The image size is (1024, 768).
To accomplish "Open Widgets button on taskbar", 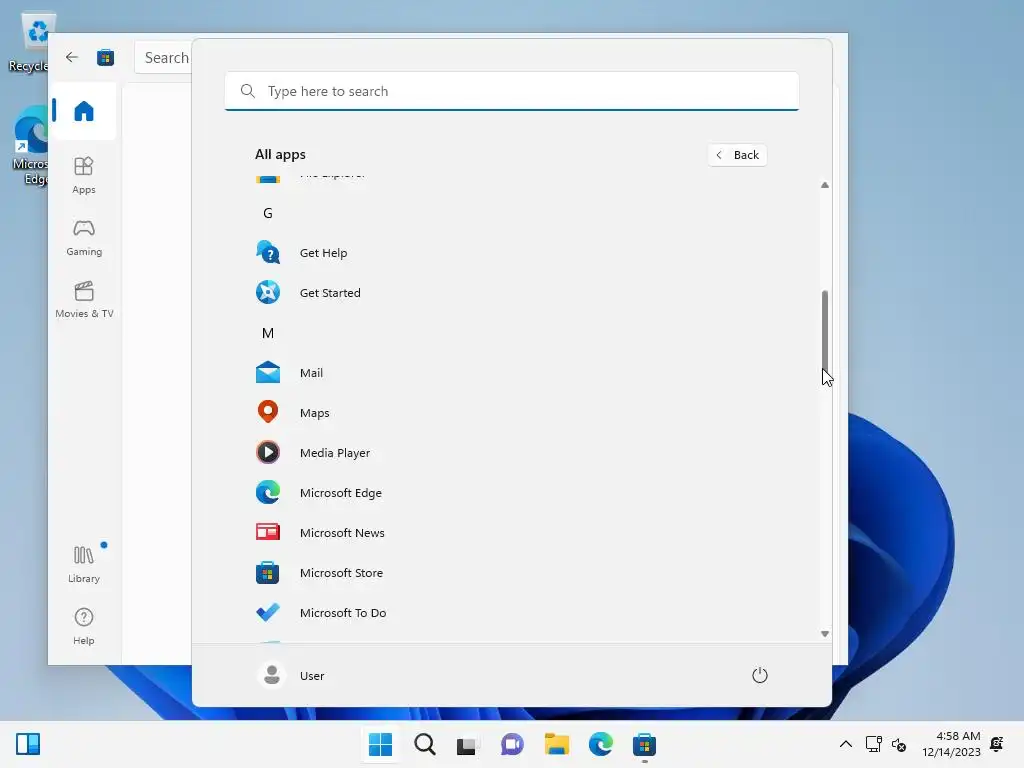I will tap(28, 744).
